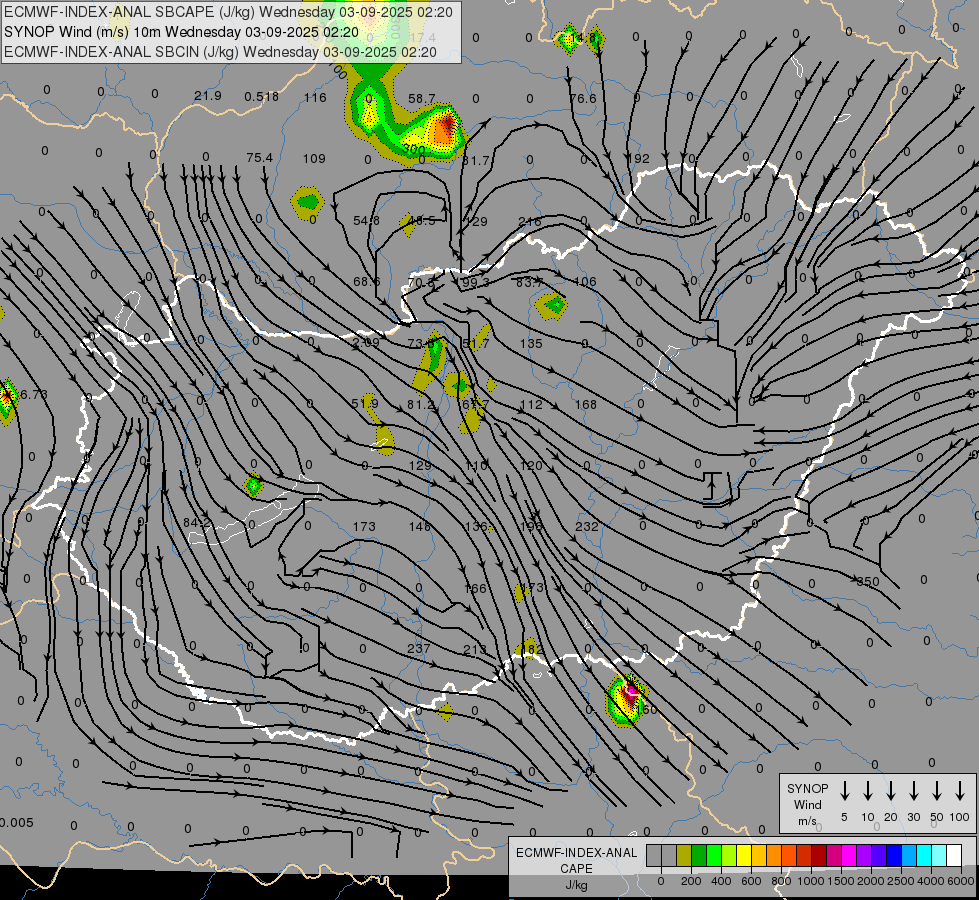Click the map value 51.9

[365, 403]
